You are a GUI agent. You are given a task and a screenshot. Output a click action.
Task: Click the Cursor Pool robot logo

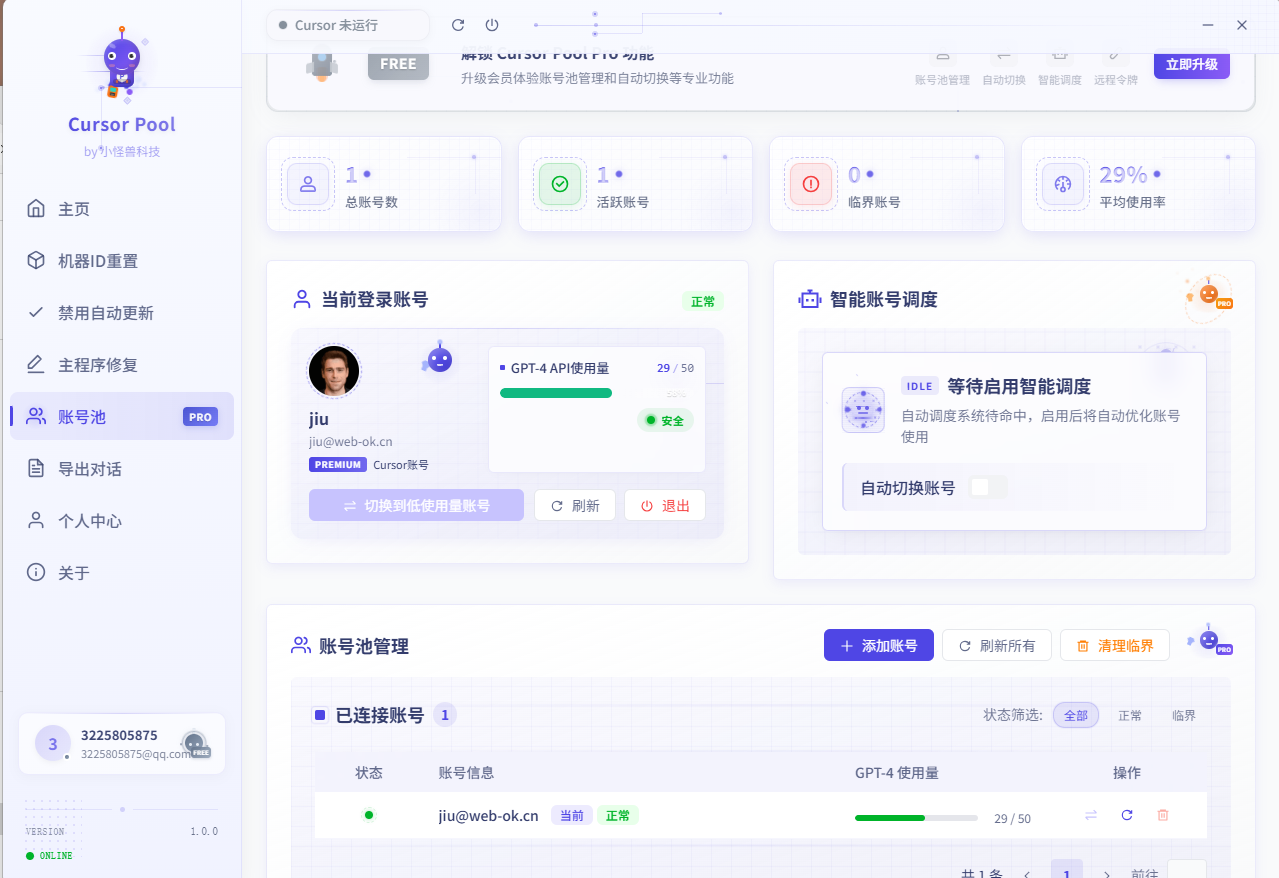tap(122, 64)
